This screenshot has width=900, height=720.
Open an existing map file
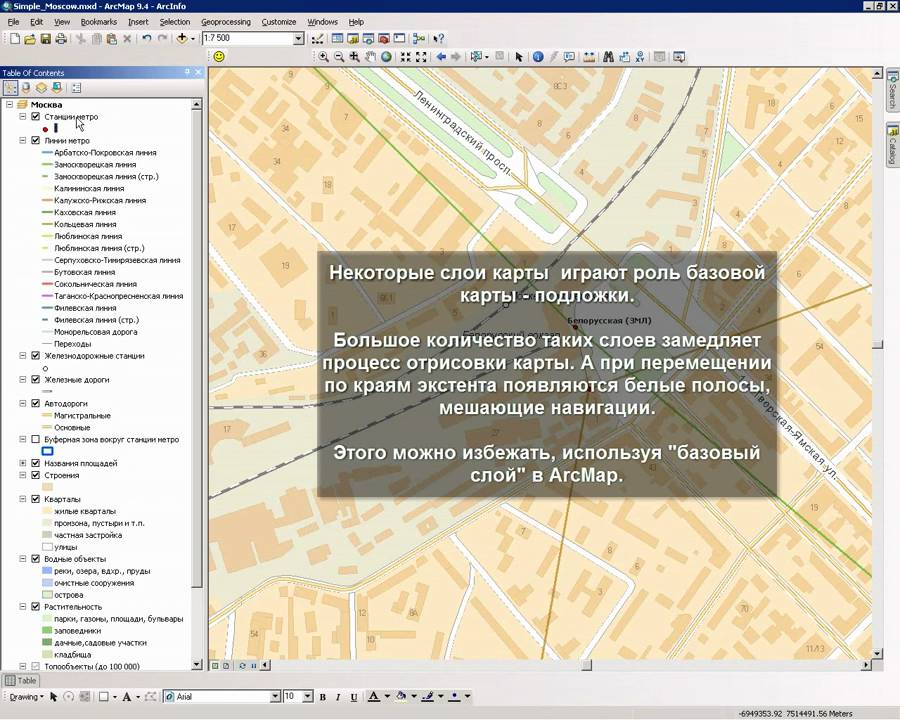(x=30, y=39)
